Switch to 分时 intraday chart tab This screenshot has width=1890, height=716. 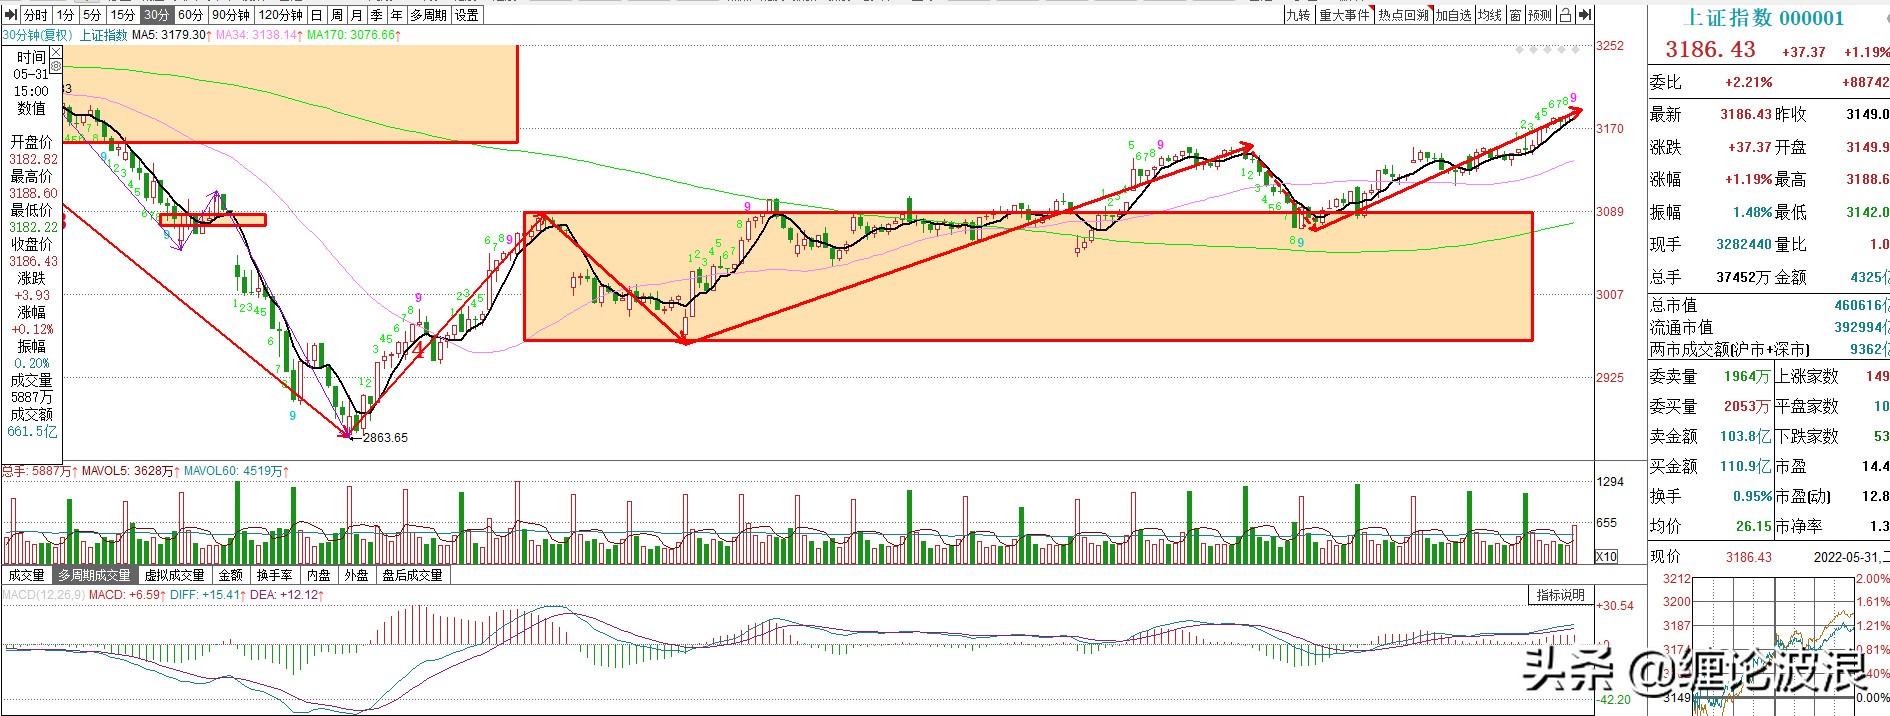pos(35,15)
